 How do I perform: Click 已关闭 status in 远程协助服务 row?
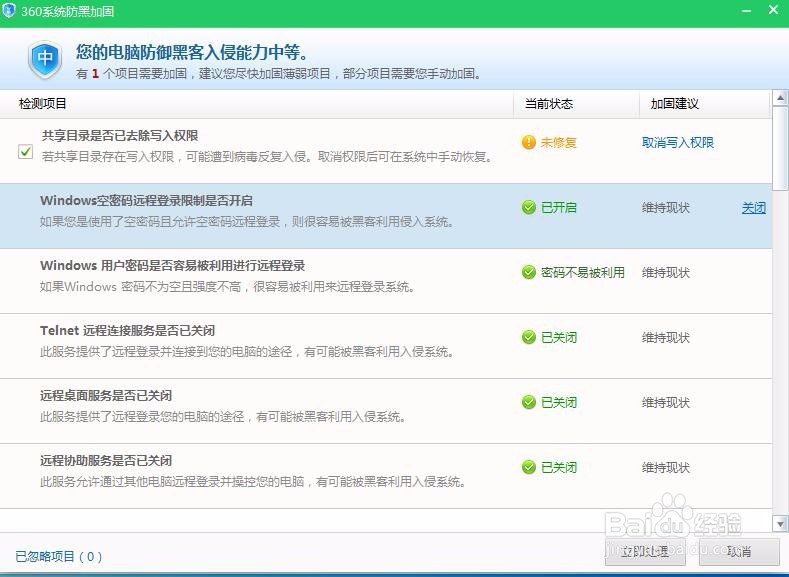(x=559, y=467)
